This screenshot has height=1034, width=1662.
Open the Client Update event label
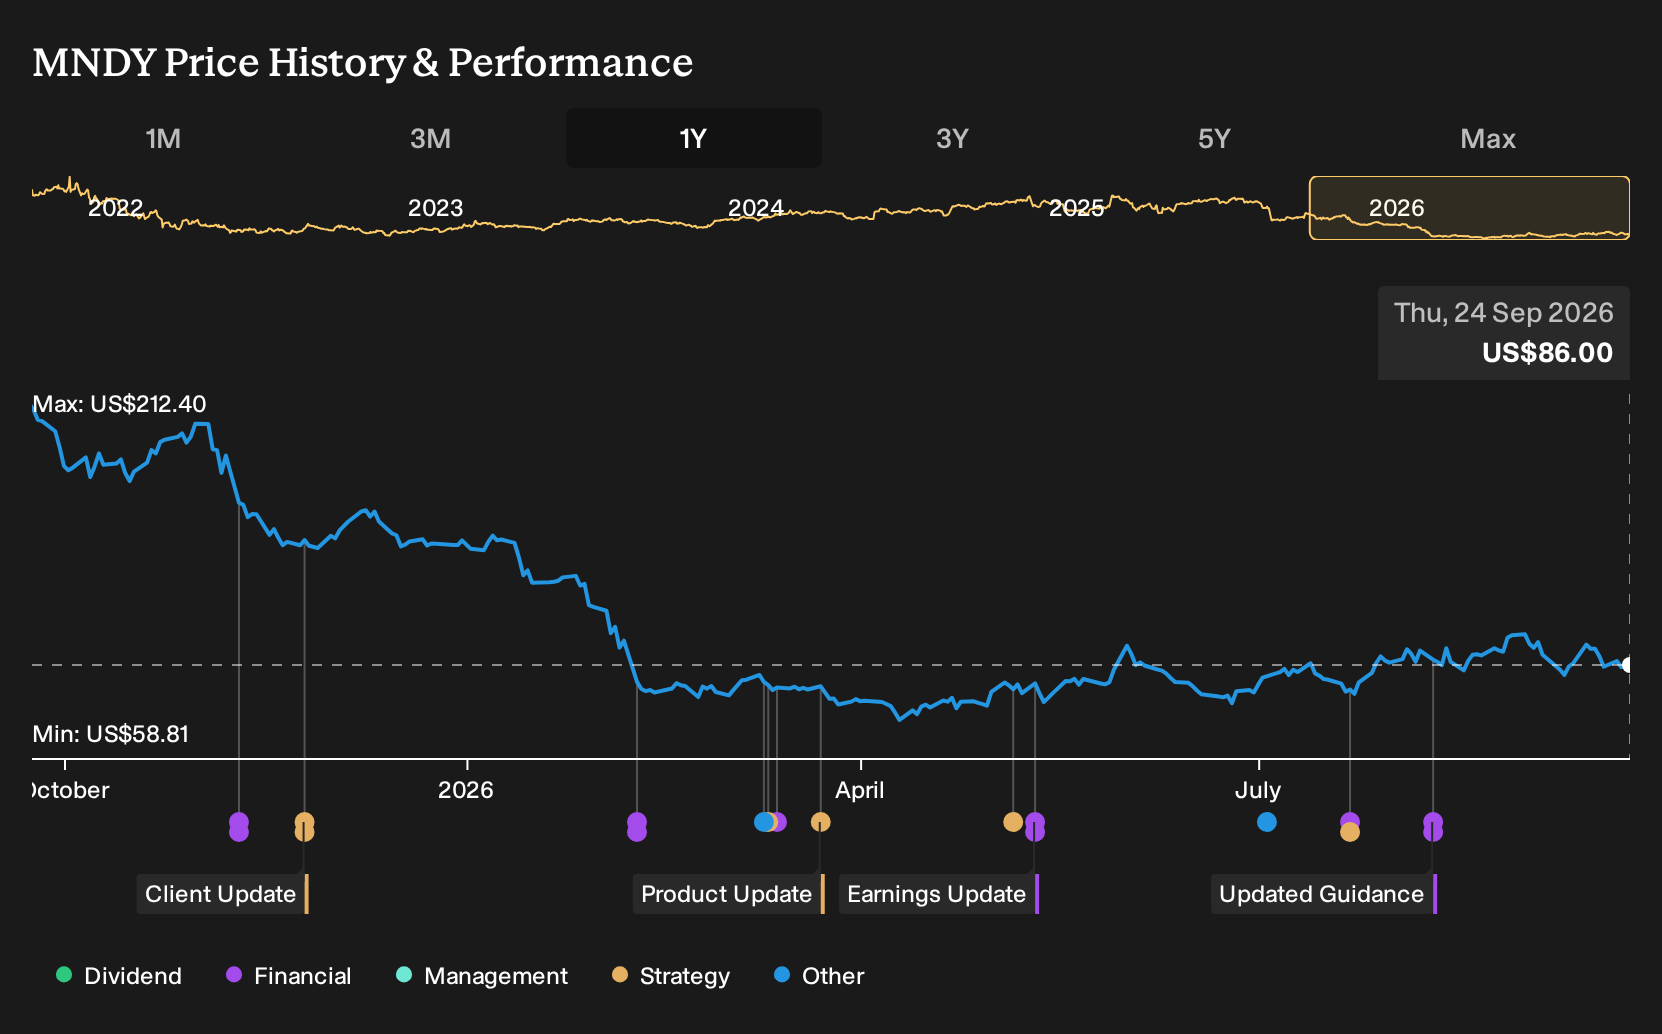pyautogui.click(x=223, y=894)
